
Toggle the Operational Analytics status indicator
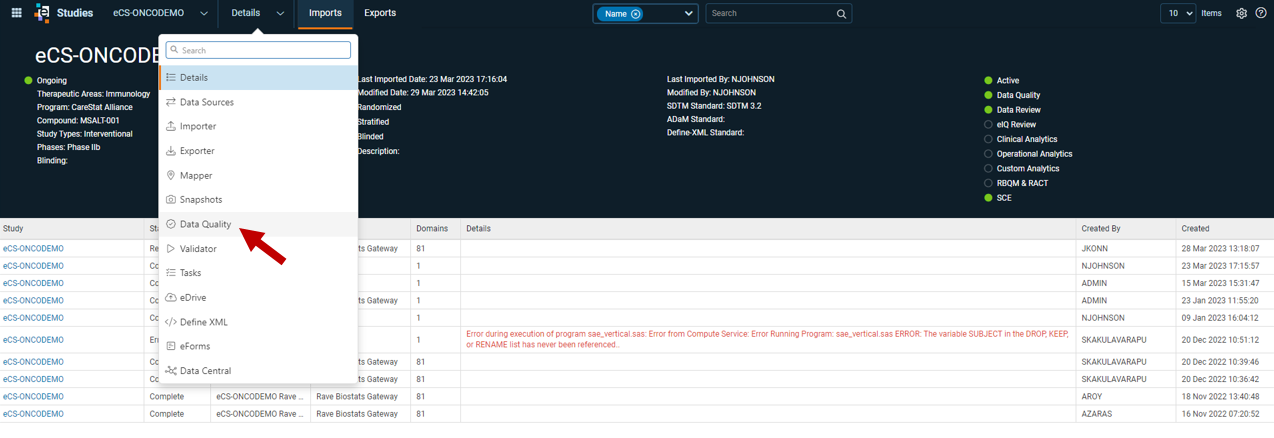pos(988,154)
